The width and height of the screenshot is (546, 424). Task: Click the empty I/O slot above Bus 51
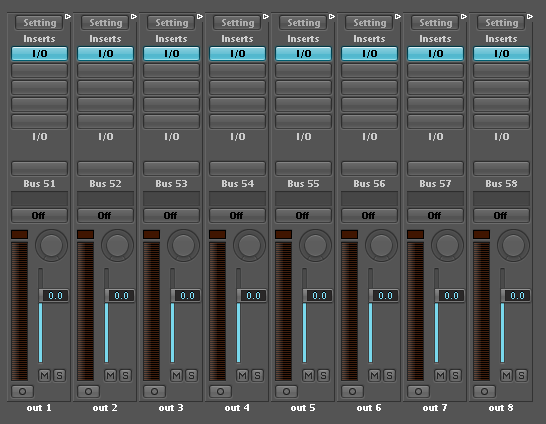click(39, 168)
